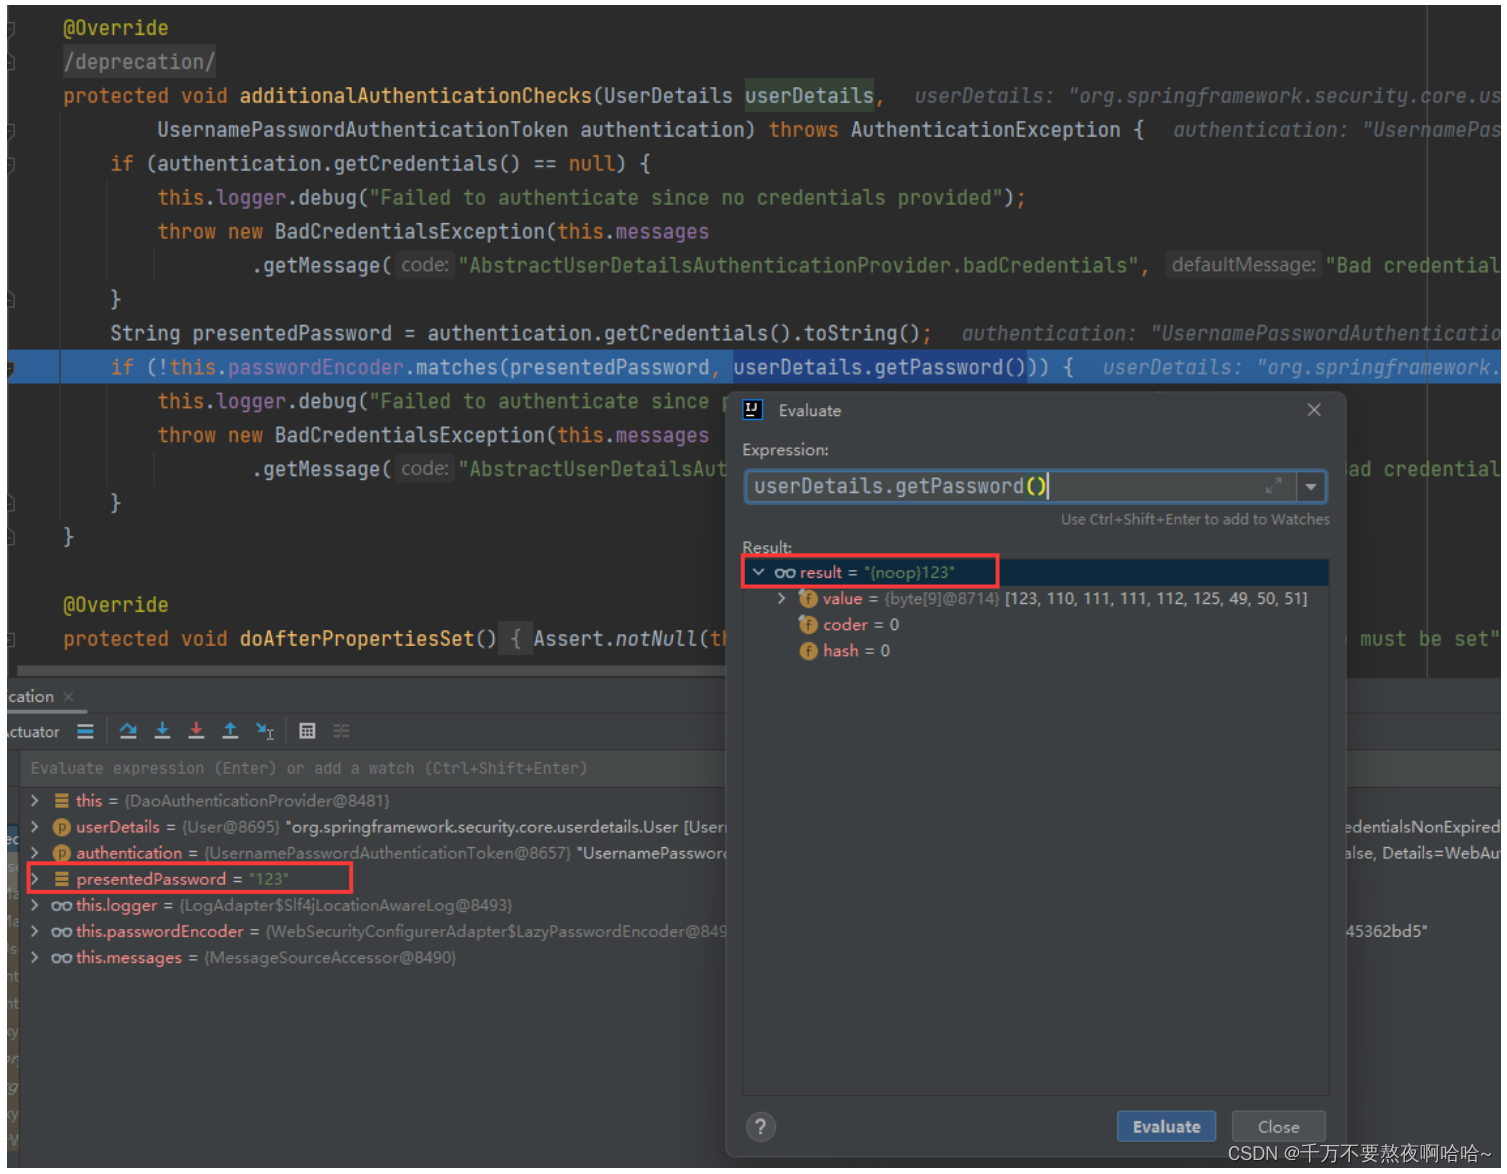Click the editor horizontal scrollbar

370,671
